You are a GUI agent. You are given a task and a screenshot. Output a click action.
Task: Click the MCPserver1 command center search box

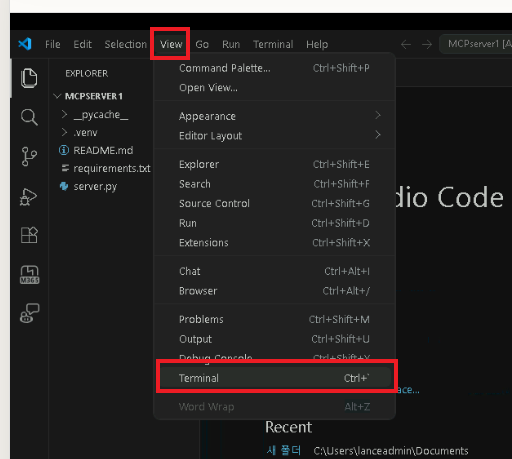476,44
